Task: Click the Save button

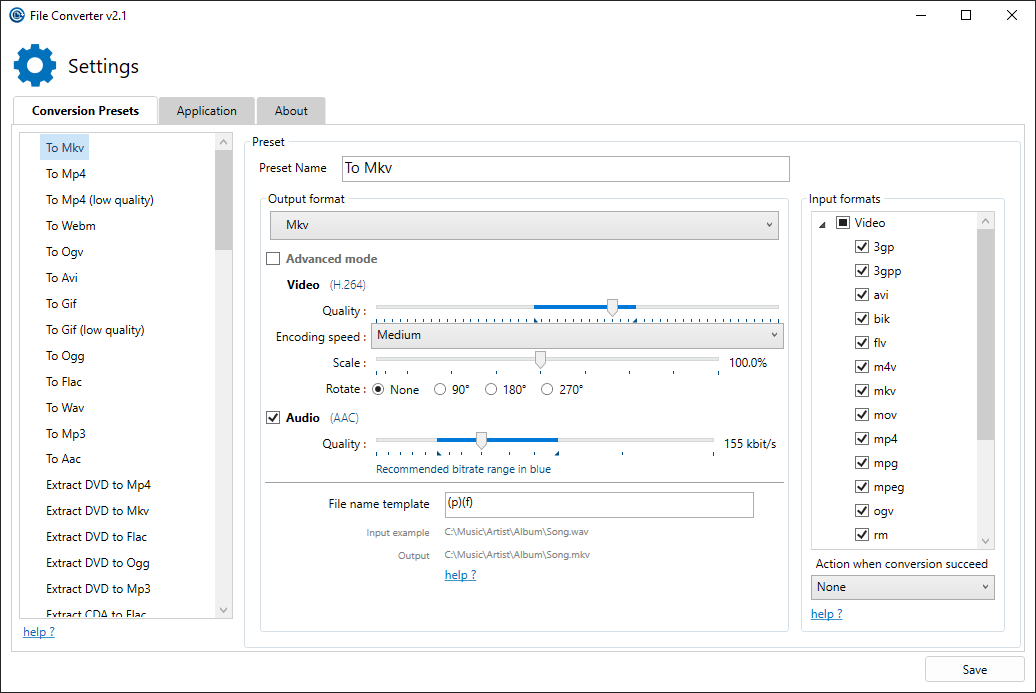Action: click(974, 669)
